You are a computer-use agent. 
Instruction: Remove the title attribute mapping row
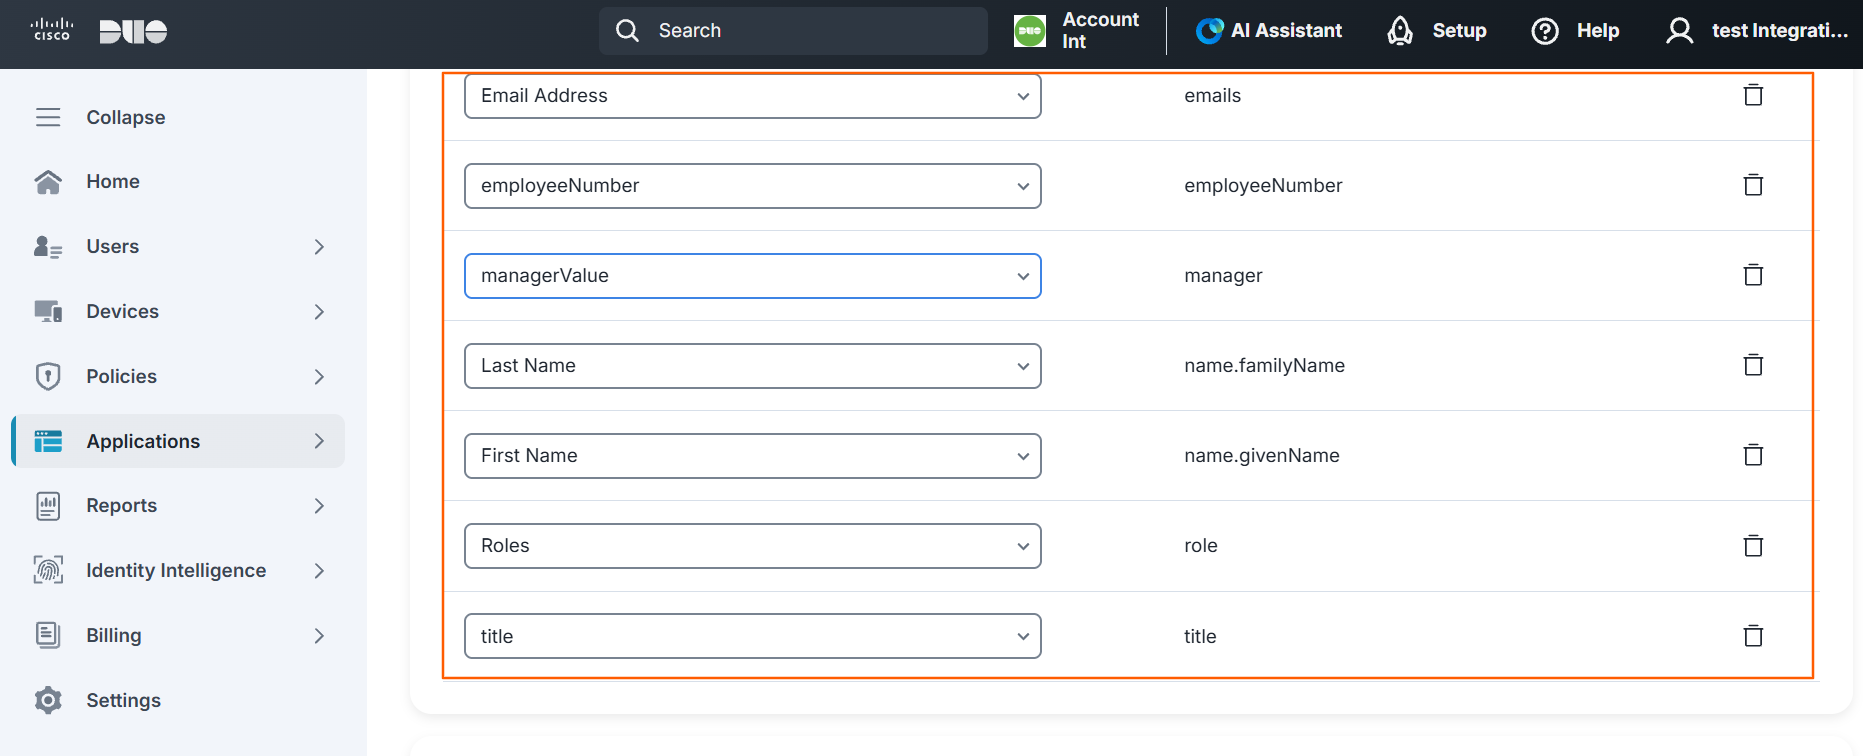[x=1753, y=636]
